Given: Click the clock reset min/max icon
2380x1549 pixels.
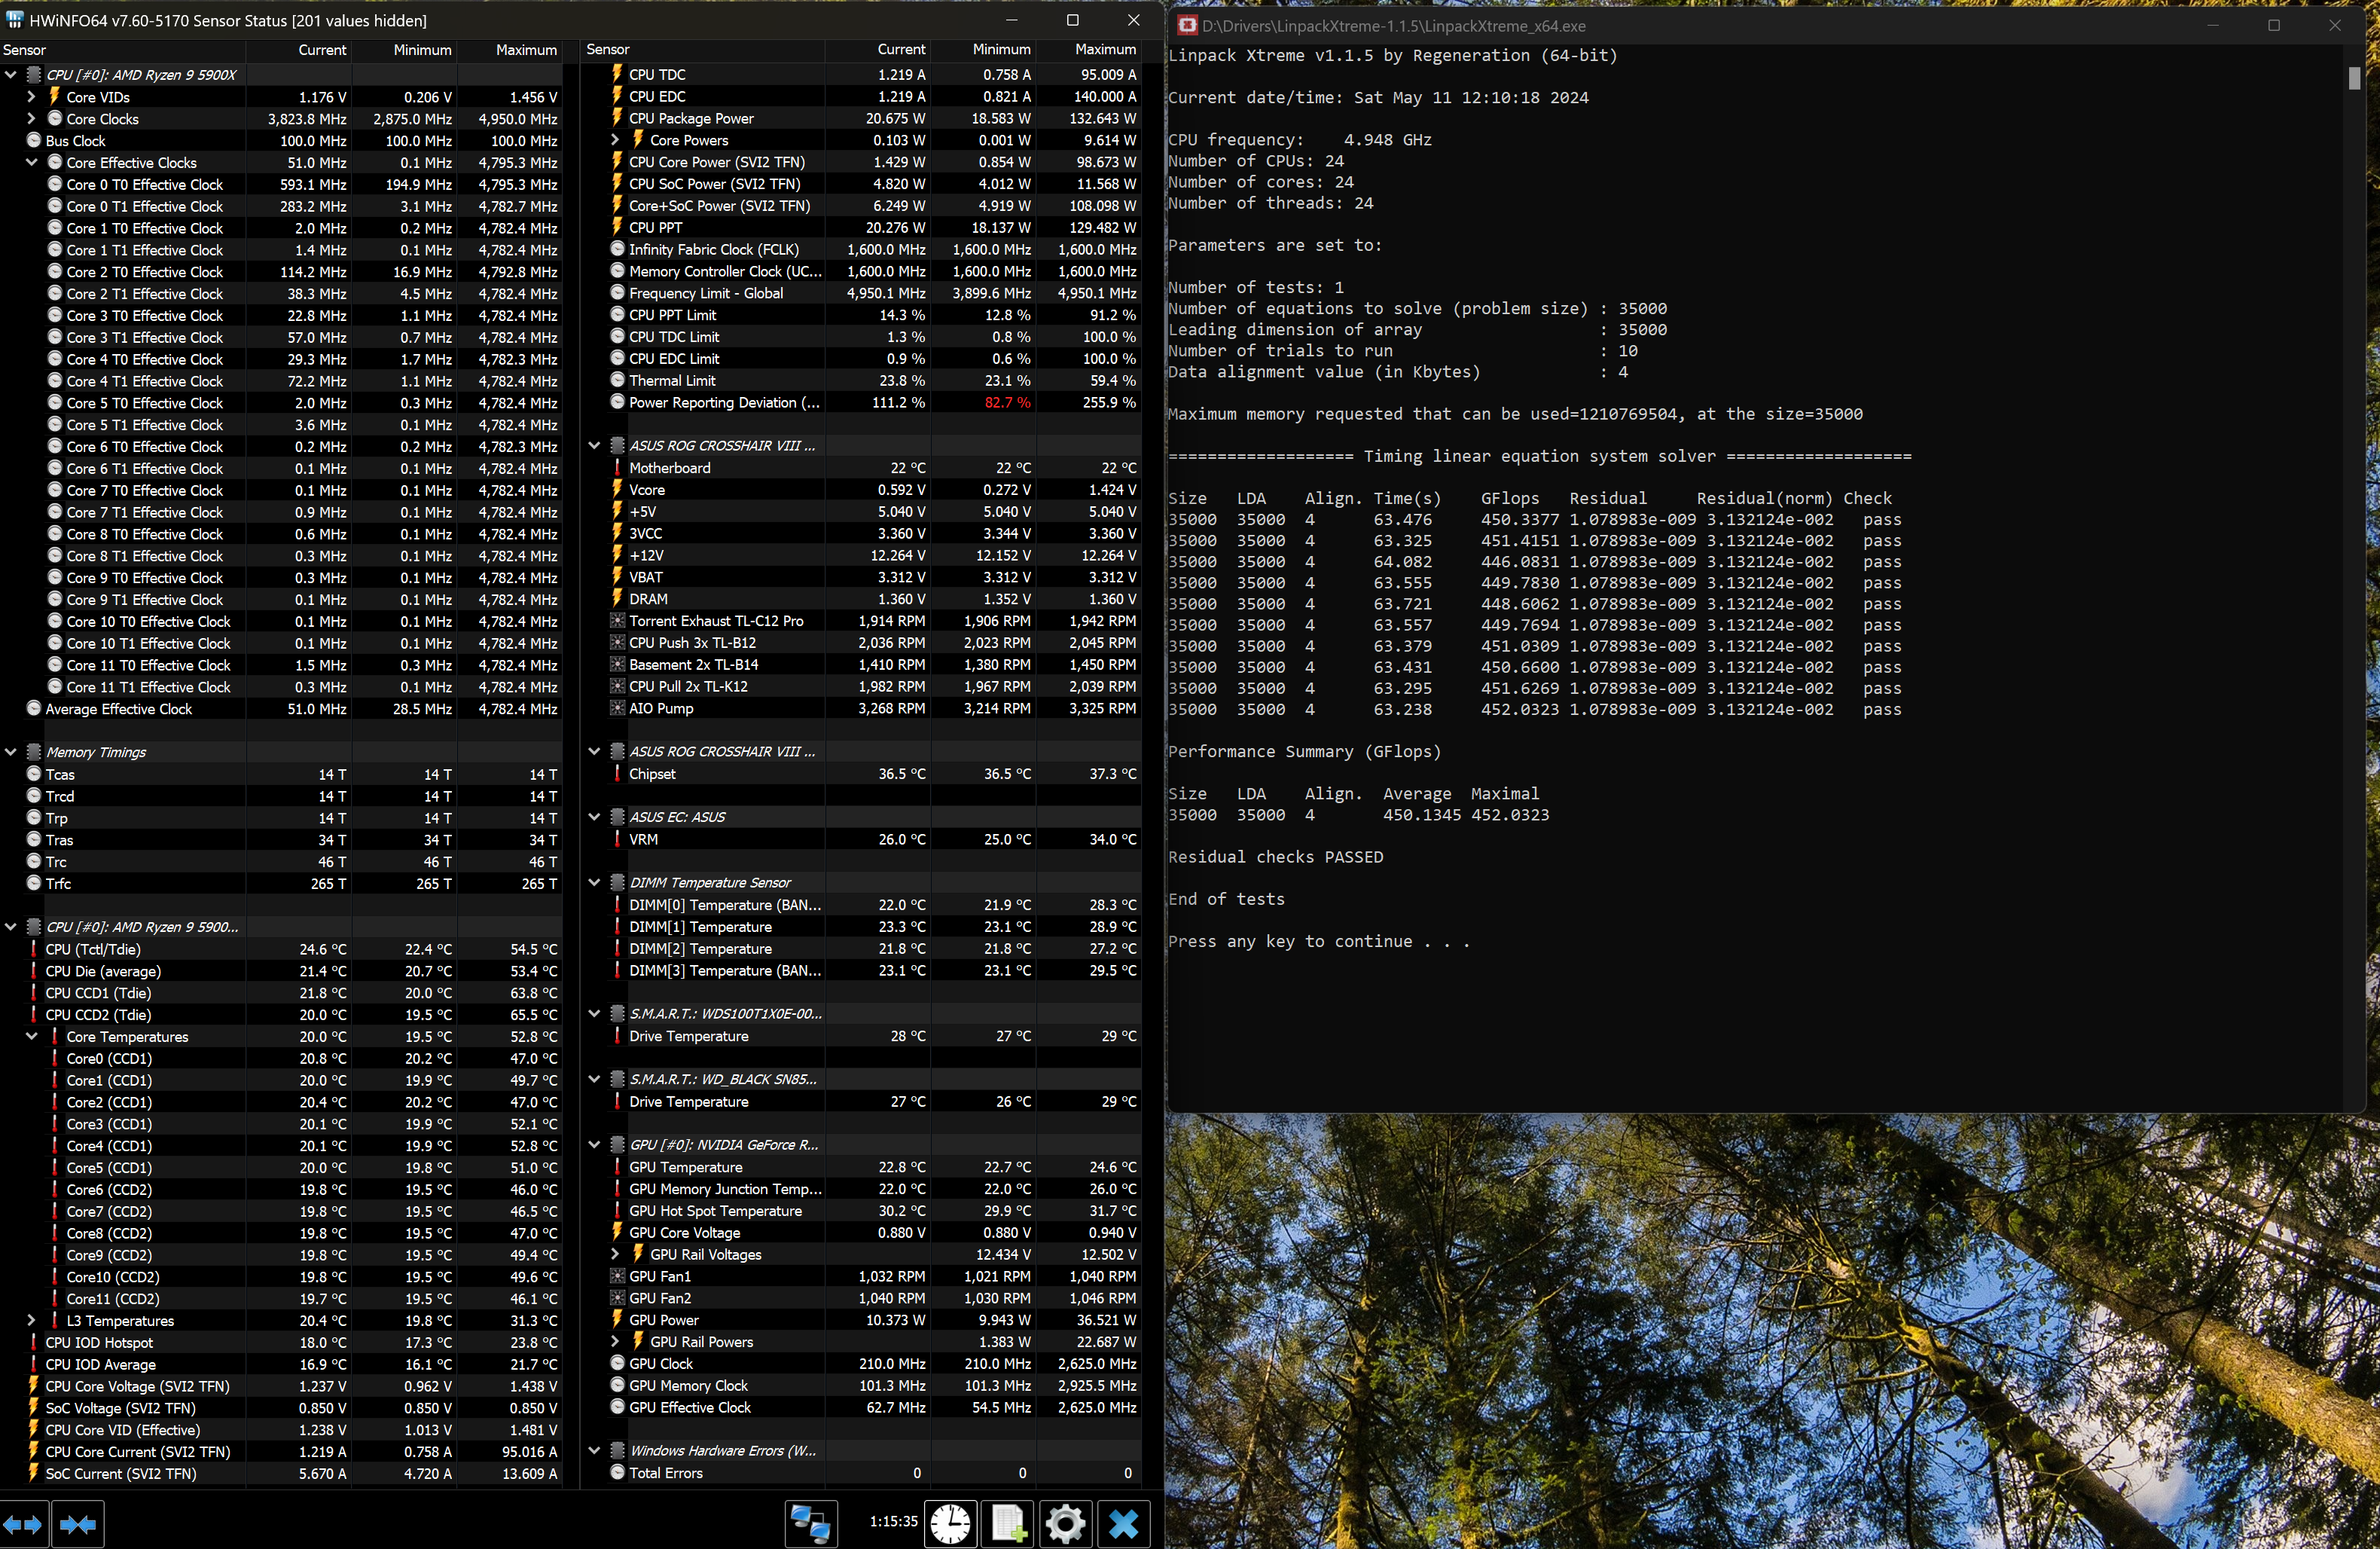Looking at the screenshot, I should 950,1524.
